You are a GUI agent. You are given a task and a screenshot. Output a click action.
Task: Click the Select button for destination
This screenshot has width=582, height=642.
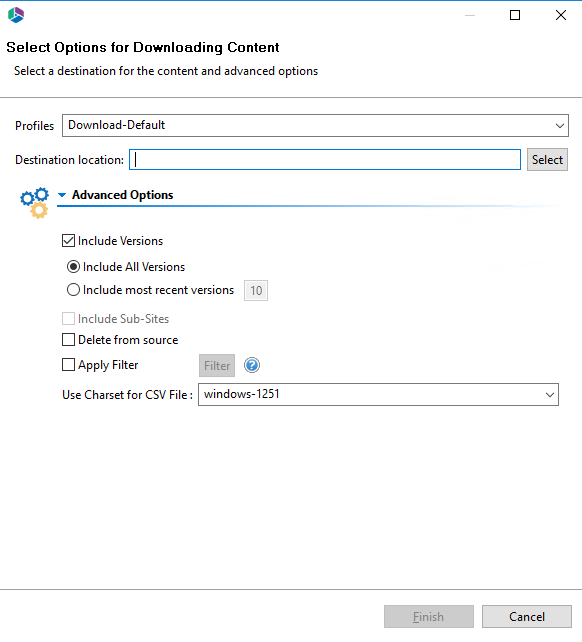coord(547,160)
